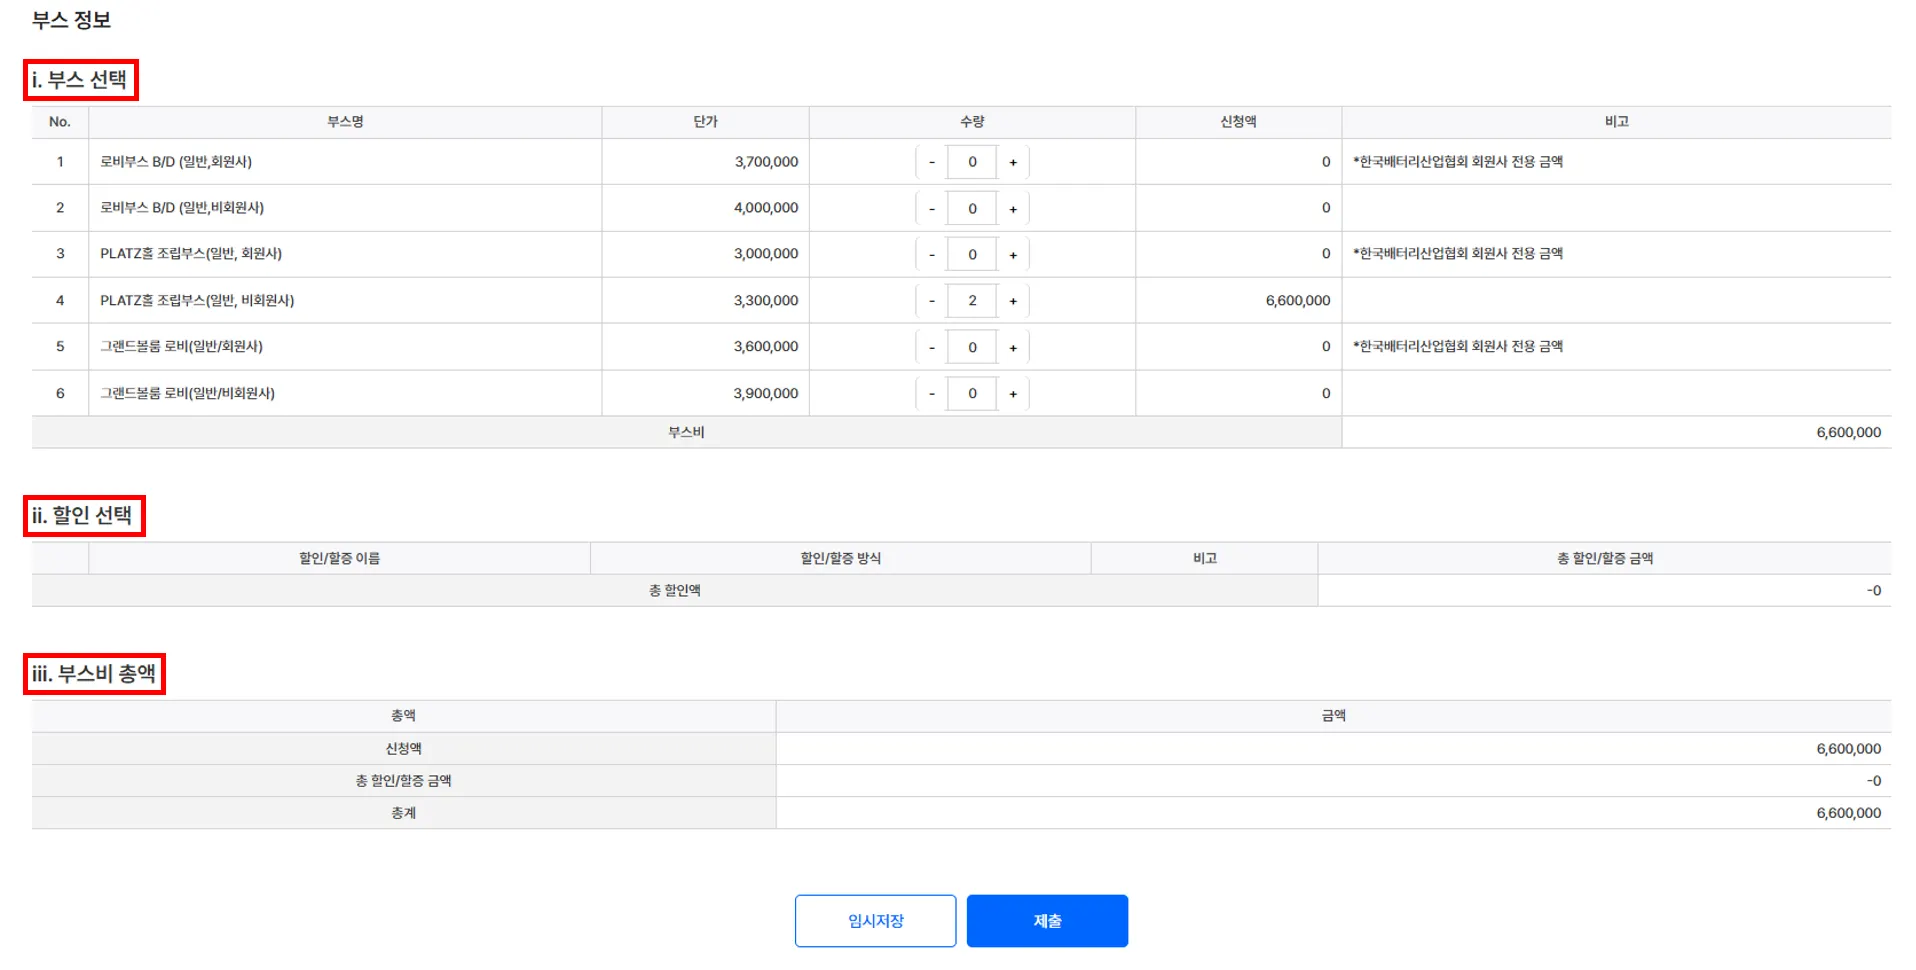Click unit price 4,000,000
1916x970 pixels.
coord(766,208)
